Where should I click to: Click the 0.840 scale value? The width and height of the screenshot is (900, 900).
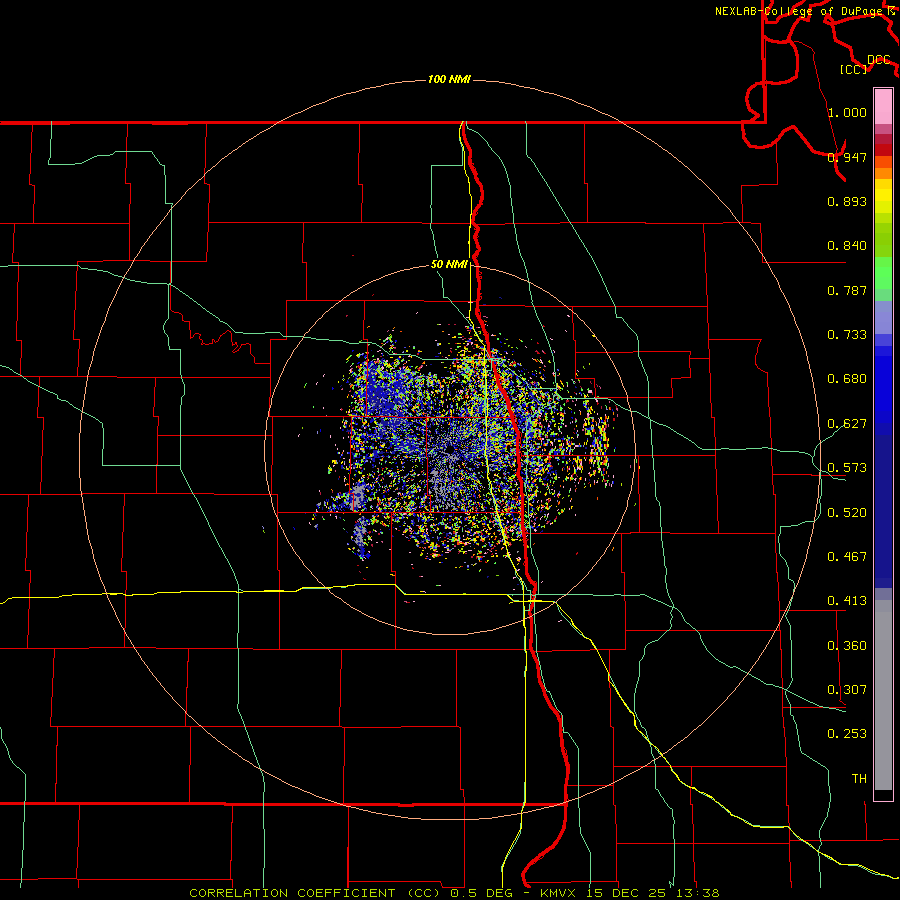(x=847, y=246)
